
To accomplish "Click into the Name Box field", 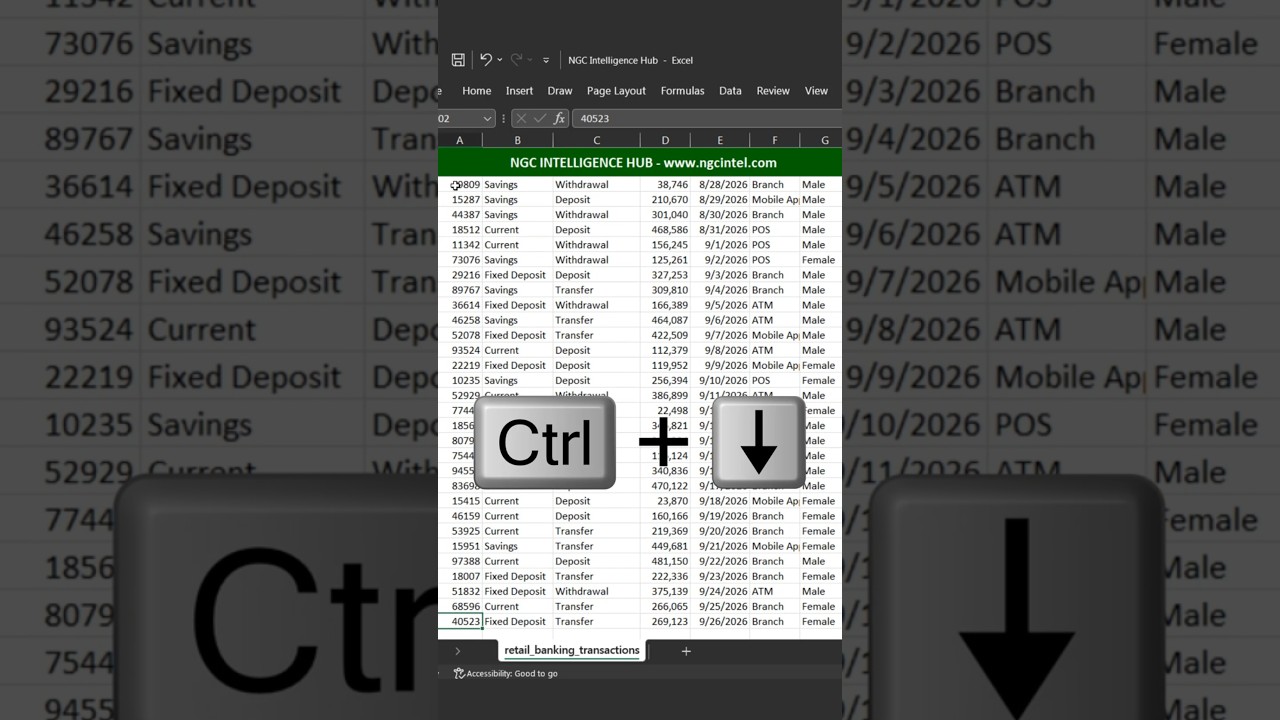I will click(x=459, y=118).
